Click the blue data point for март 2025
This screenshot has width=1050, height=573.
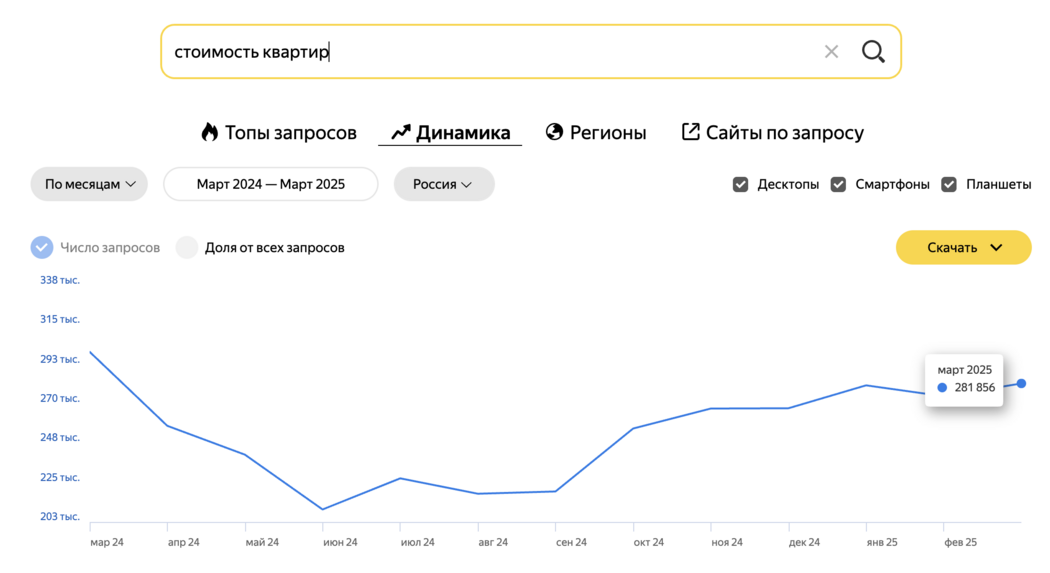click(x=1021, y=384)
